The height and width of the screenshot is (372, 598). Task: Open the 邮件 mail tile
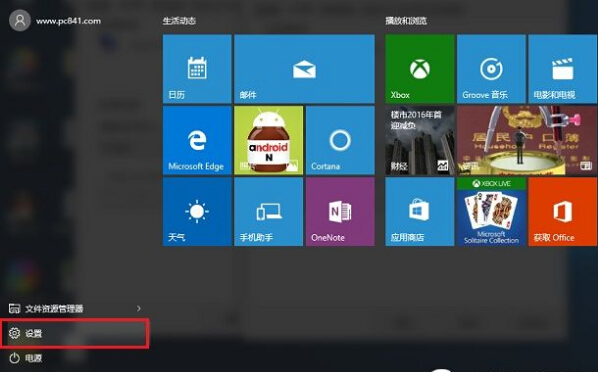click(304, 69)
